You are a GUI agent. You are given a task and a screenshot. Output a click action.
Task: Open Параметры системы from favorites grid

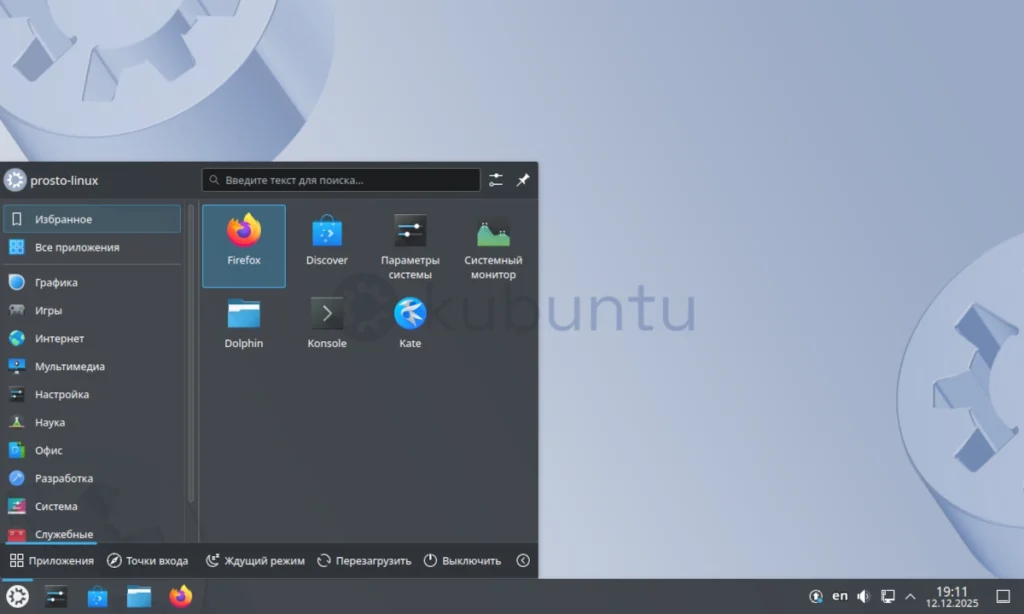[410, 246]
